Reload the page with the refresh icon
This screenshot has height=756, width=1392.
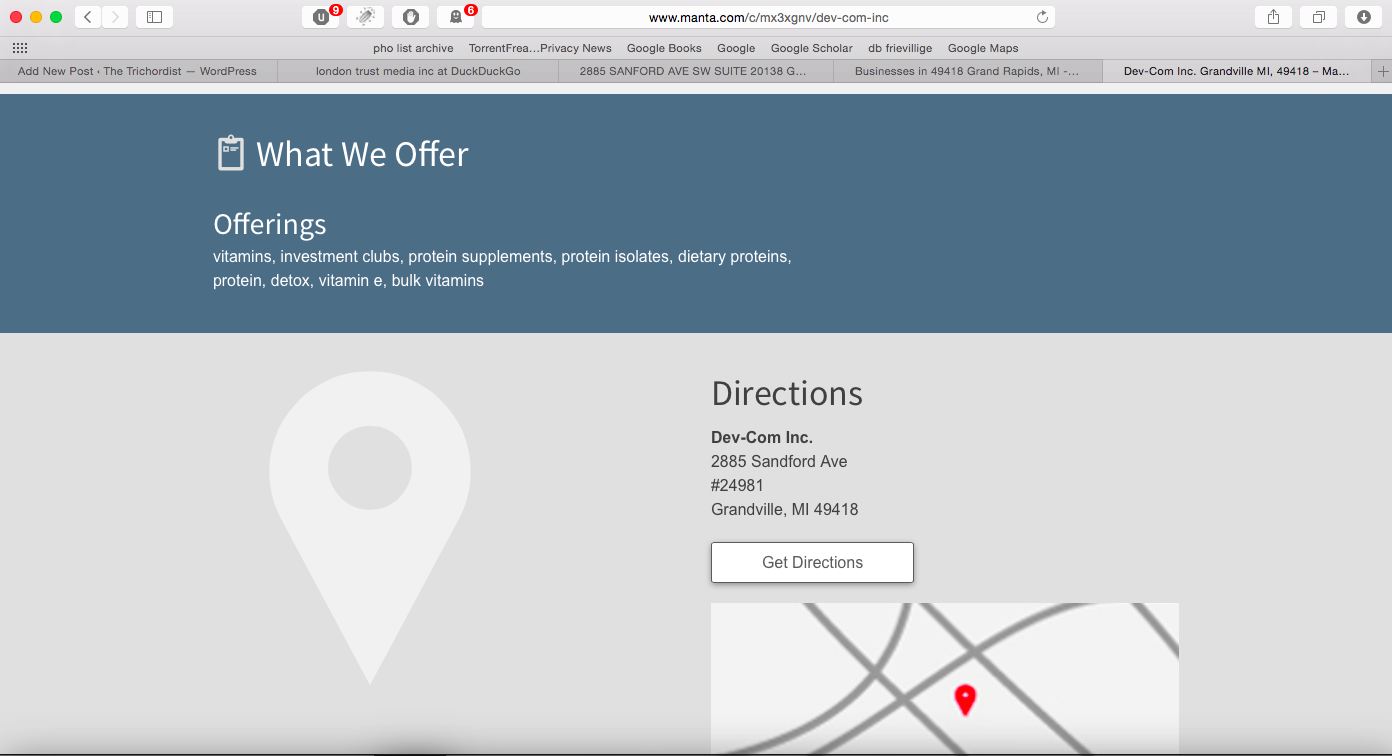(x=1042, y=17)
